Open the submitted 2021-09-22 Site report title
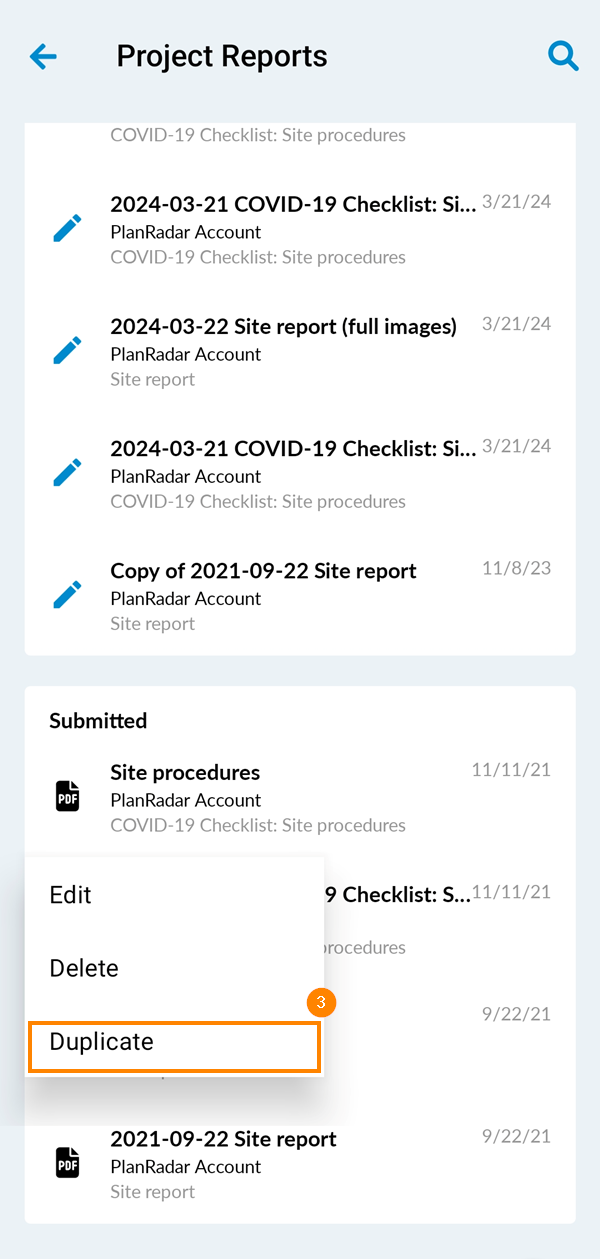Viewport: 600px width, 1259px height. click(223, 1139)
